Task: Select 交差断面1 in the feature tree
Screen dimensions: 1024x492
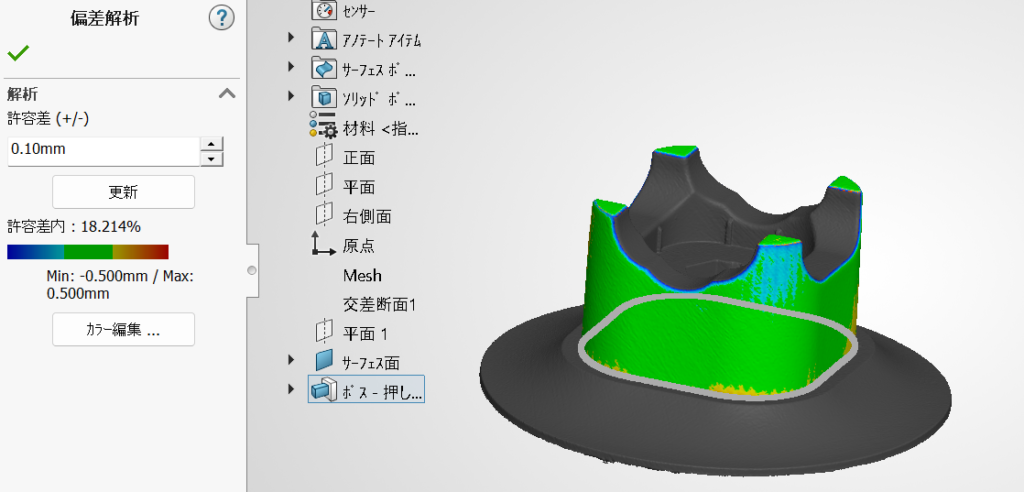Action: click(378, 304)
